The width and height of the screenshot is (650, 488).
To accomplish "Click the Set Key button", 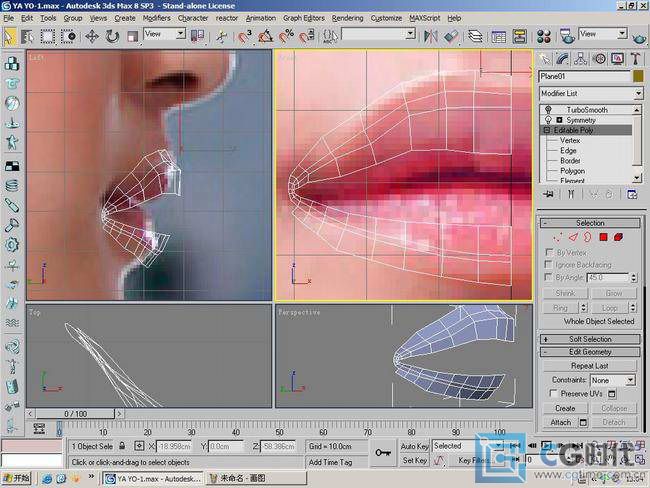I will 414,460.
